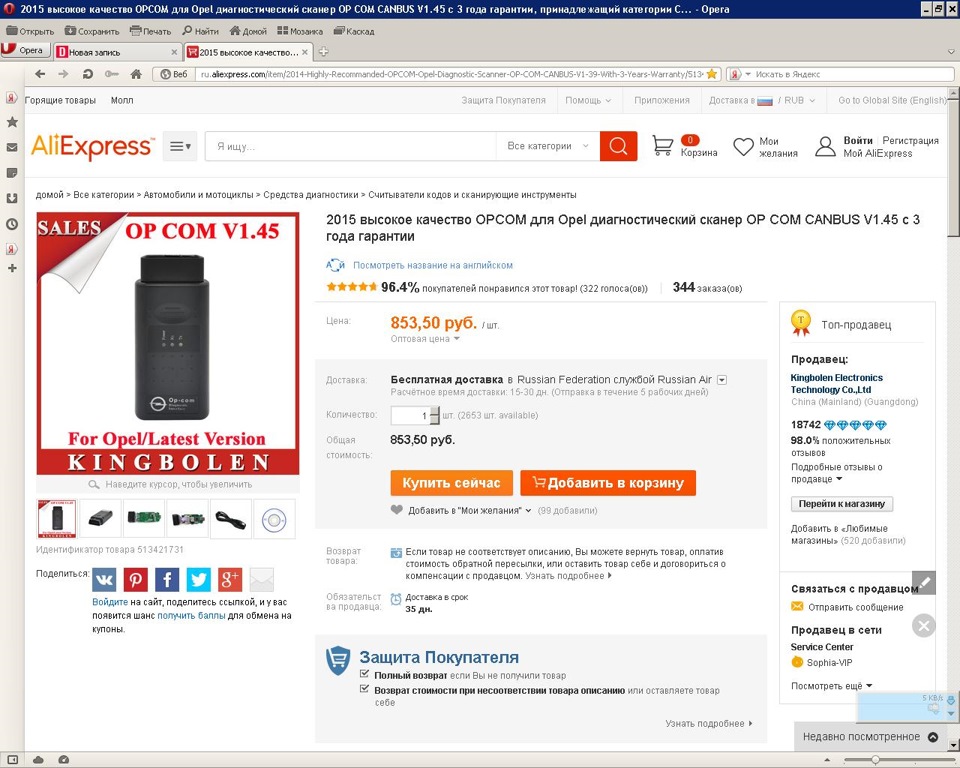
Task: Click Отправить сообщение to seller
Action: click(x=855, y=607)
